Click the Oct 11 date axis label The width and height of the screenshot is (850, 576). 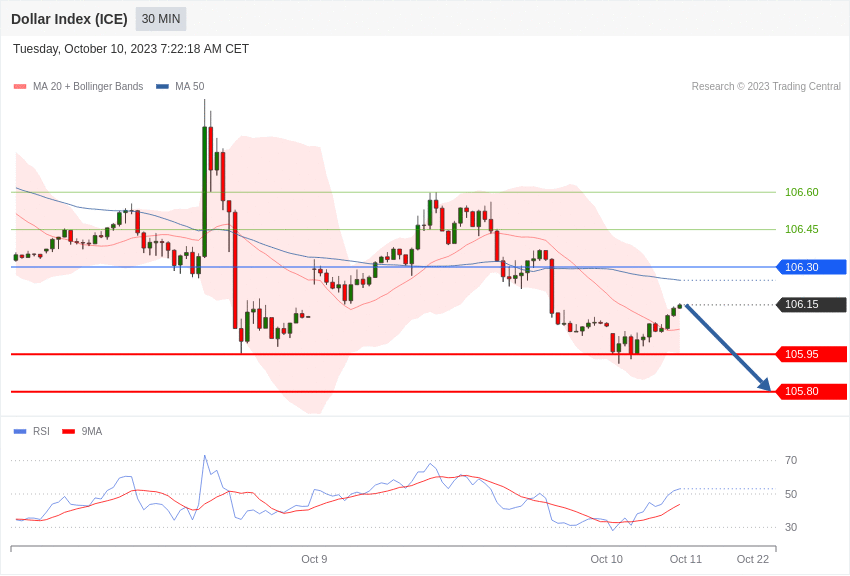686,559
